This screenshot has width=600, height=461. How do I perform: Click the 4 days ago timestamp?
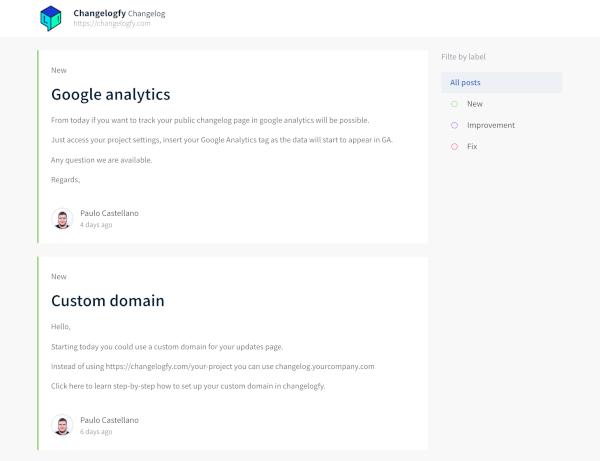pyautogui.click(x=96, y=225)
